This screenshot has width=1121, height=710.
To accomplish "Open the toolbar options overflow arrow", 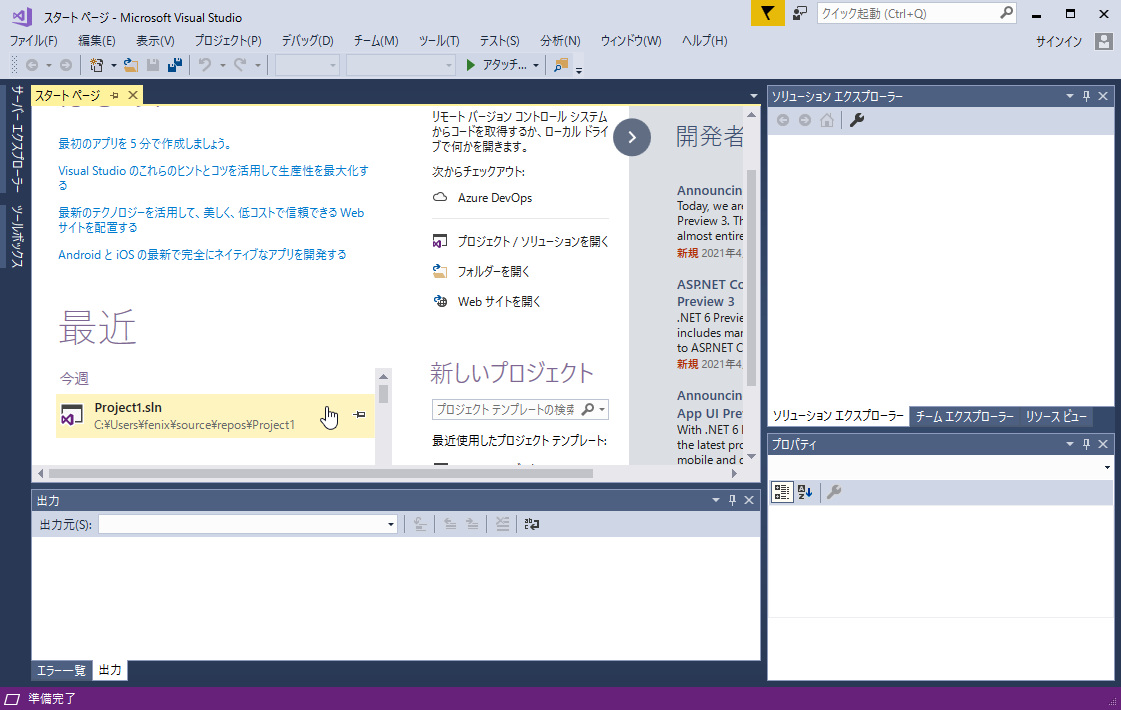I will 579,69.
